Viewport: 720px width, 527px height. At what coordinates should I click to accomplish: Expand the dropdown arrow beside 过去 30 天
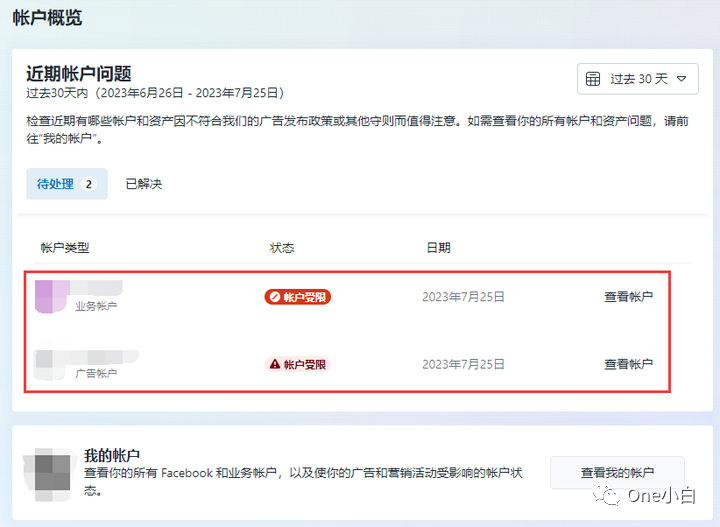[682, 79]
